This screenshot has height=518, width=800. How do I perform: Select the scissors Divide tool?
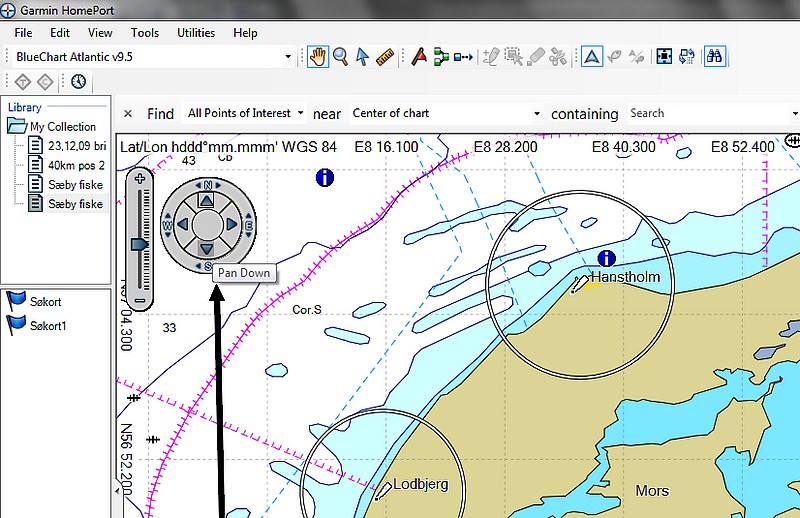pos(558,57)
